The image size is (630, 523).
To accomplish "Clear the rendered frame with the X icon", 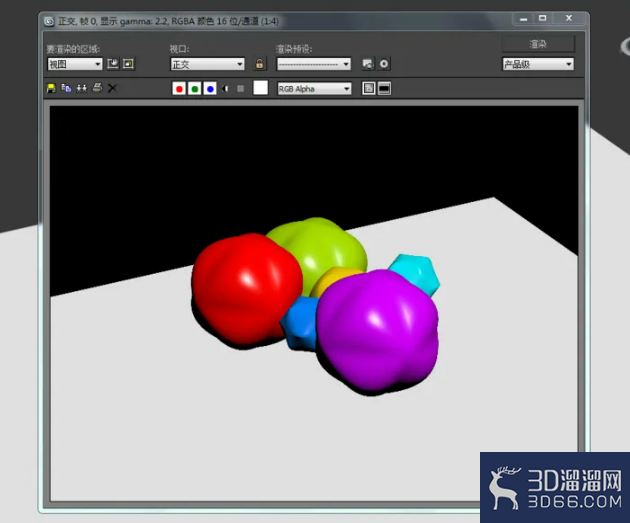I will 112,88.
